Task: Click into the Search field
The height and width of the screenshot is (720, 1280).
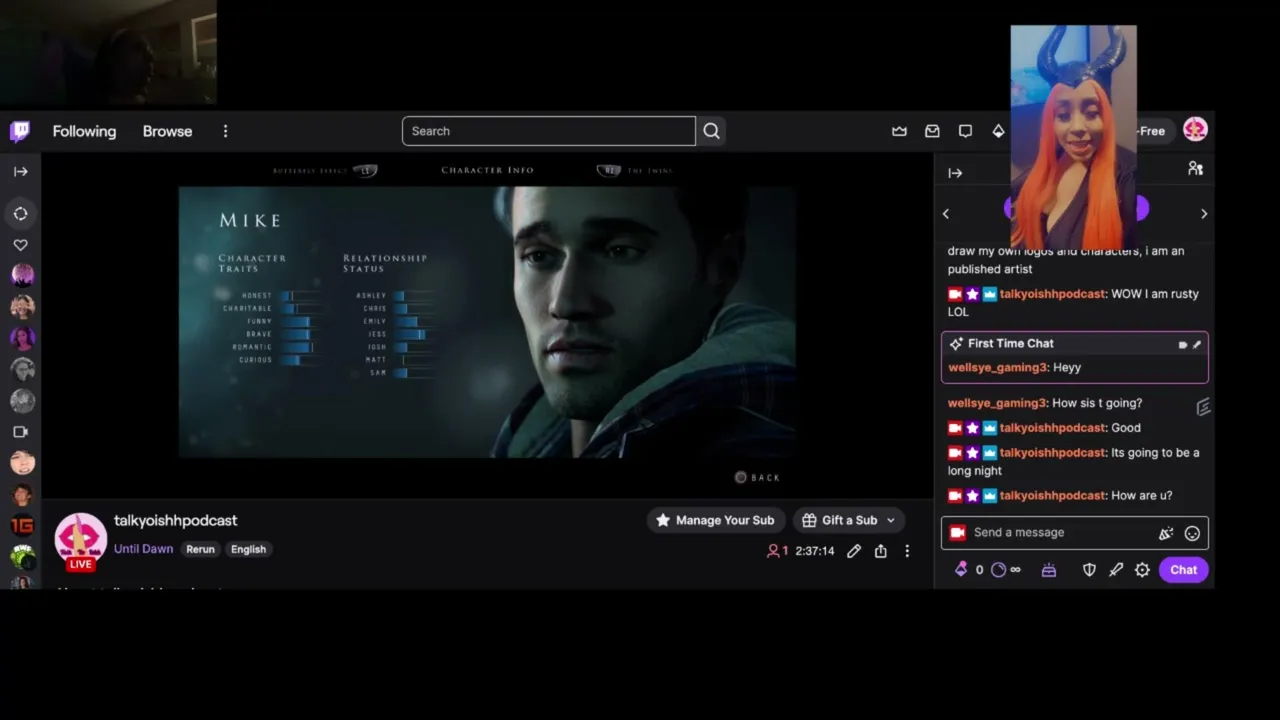Action: tap(548, 131)
